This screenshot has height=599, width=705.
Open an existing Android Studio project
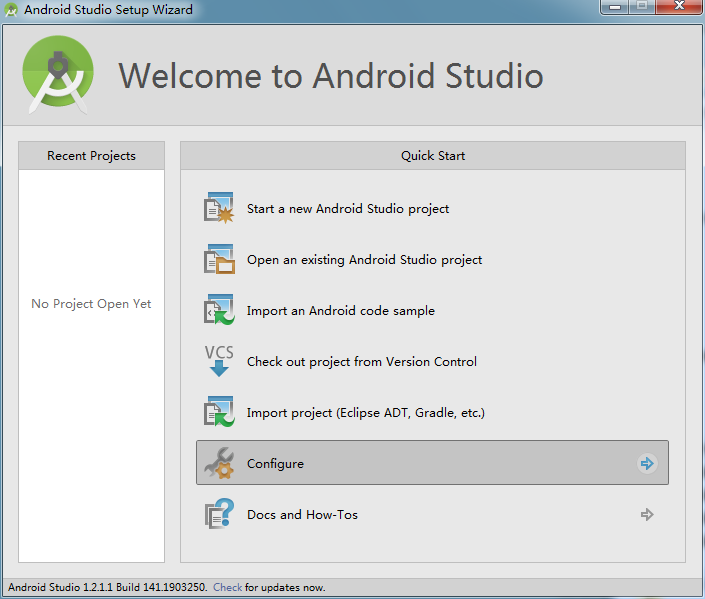364,260
